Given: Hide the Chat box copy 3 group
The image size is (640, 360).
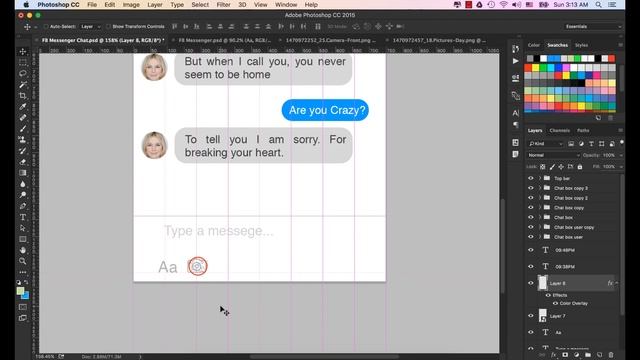Looking at the screenshot, I should [x=531, y=188].
